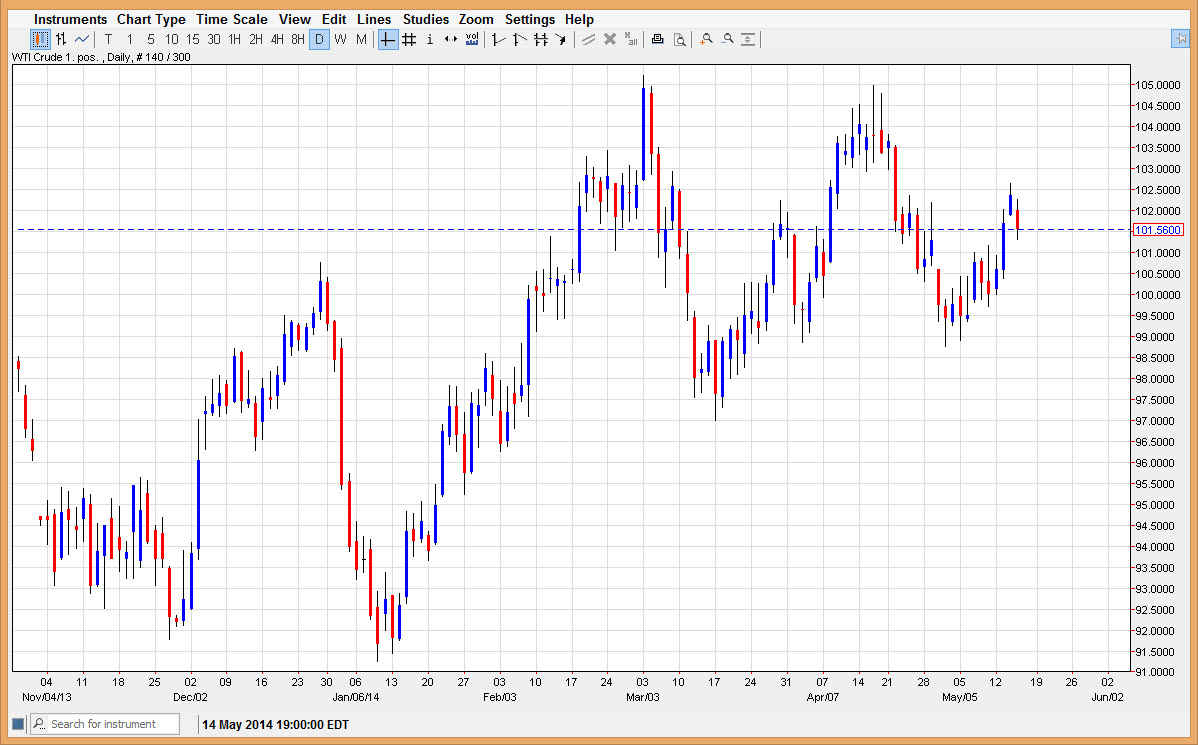The image size is (1198, 745).
Task: Click the zoom in magnifier icon
Action: coord(706,39)
